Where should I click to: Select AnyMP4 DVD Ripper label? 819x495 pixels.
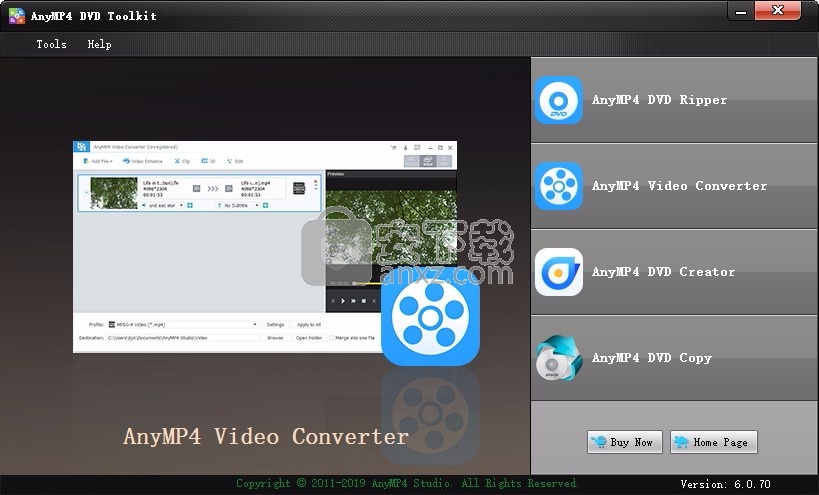(x=659, y=100)
